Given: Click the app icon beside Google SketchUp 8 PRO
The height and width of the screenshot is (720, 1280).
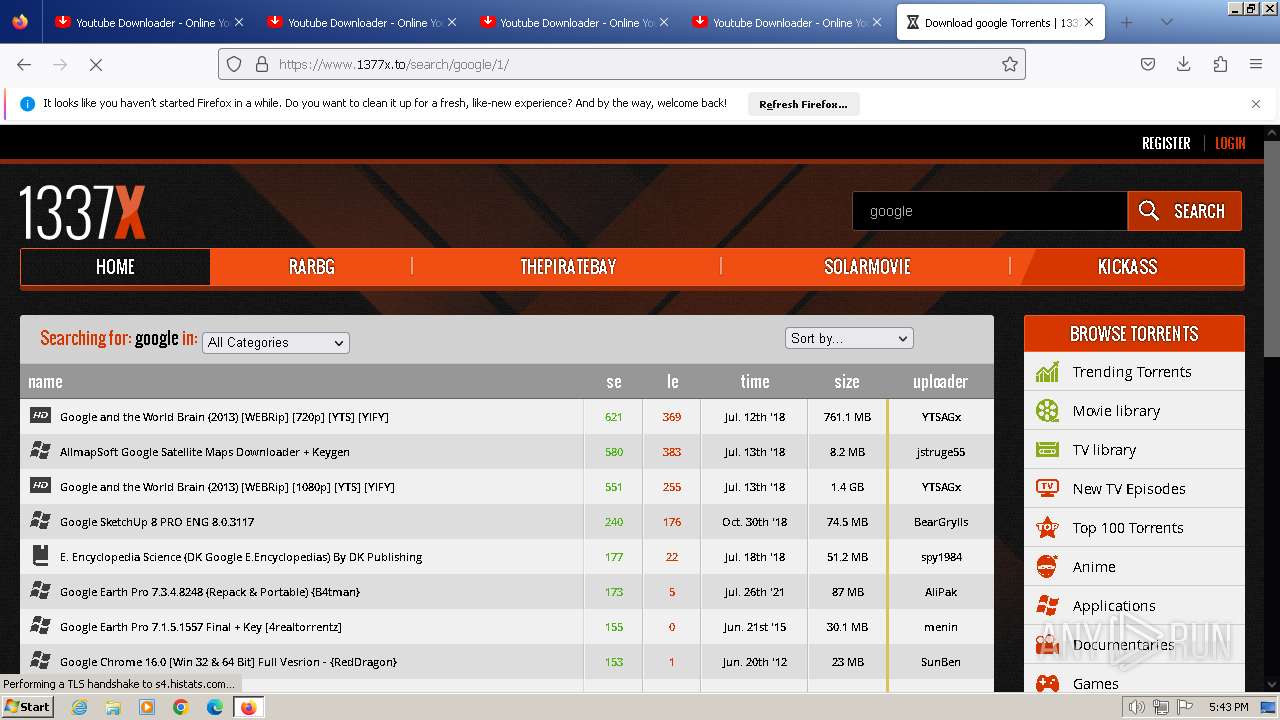Looking at the screenshot, I should pyautogui.click(x=40, y=521).
